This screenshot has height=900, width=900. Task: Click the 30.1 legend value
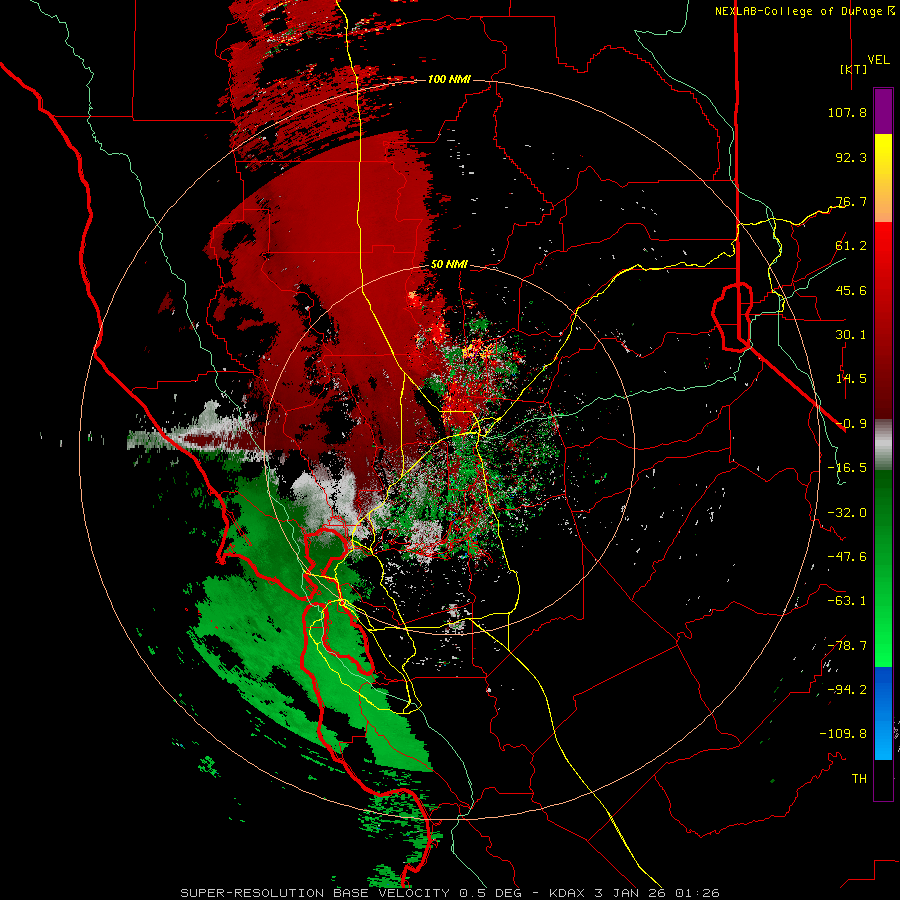coord(851,335)
